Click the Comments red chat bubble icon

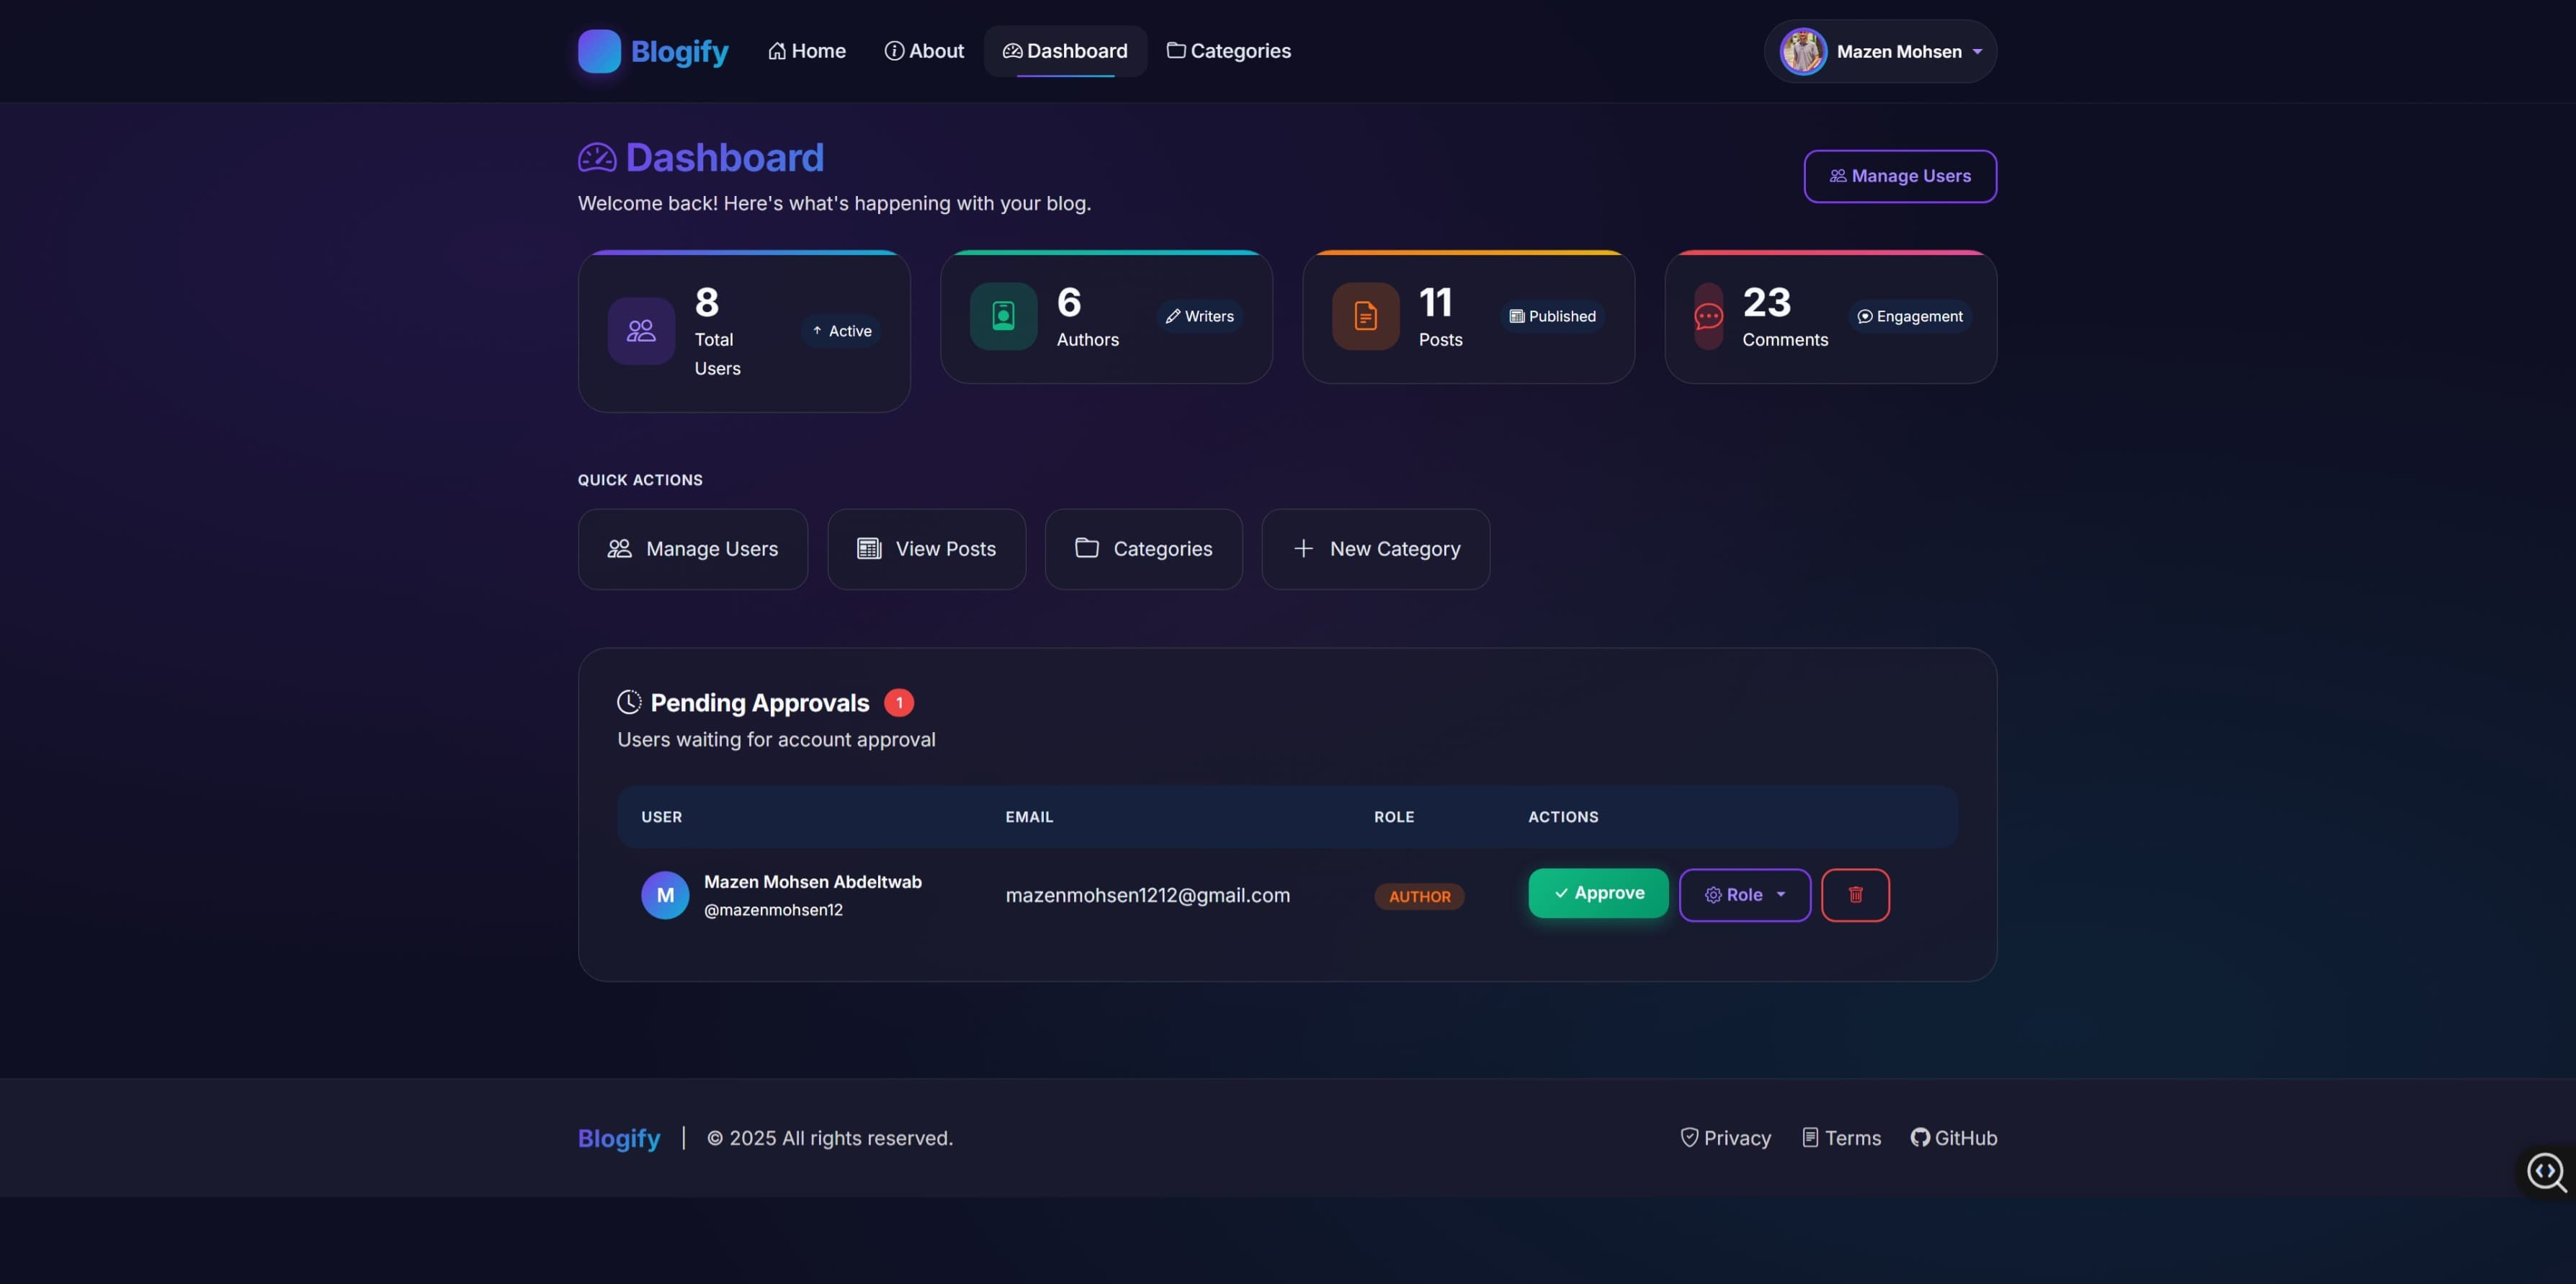point(1708,316)
